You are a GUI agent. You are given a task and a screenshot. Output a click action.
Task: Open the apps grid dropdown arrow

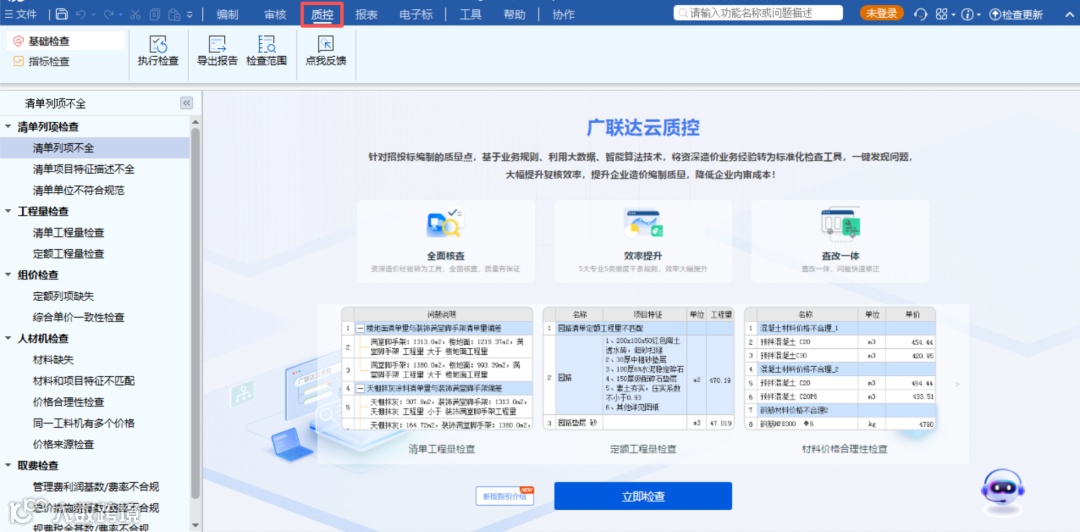(x=953, y=14)
